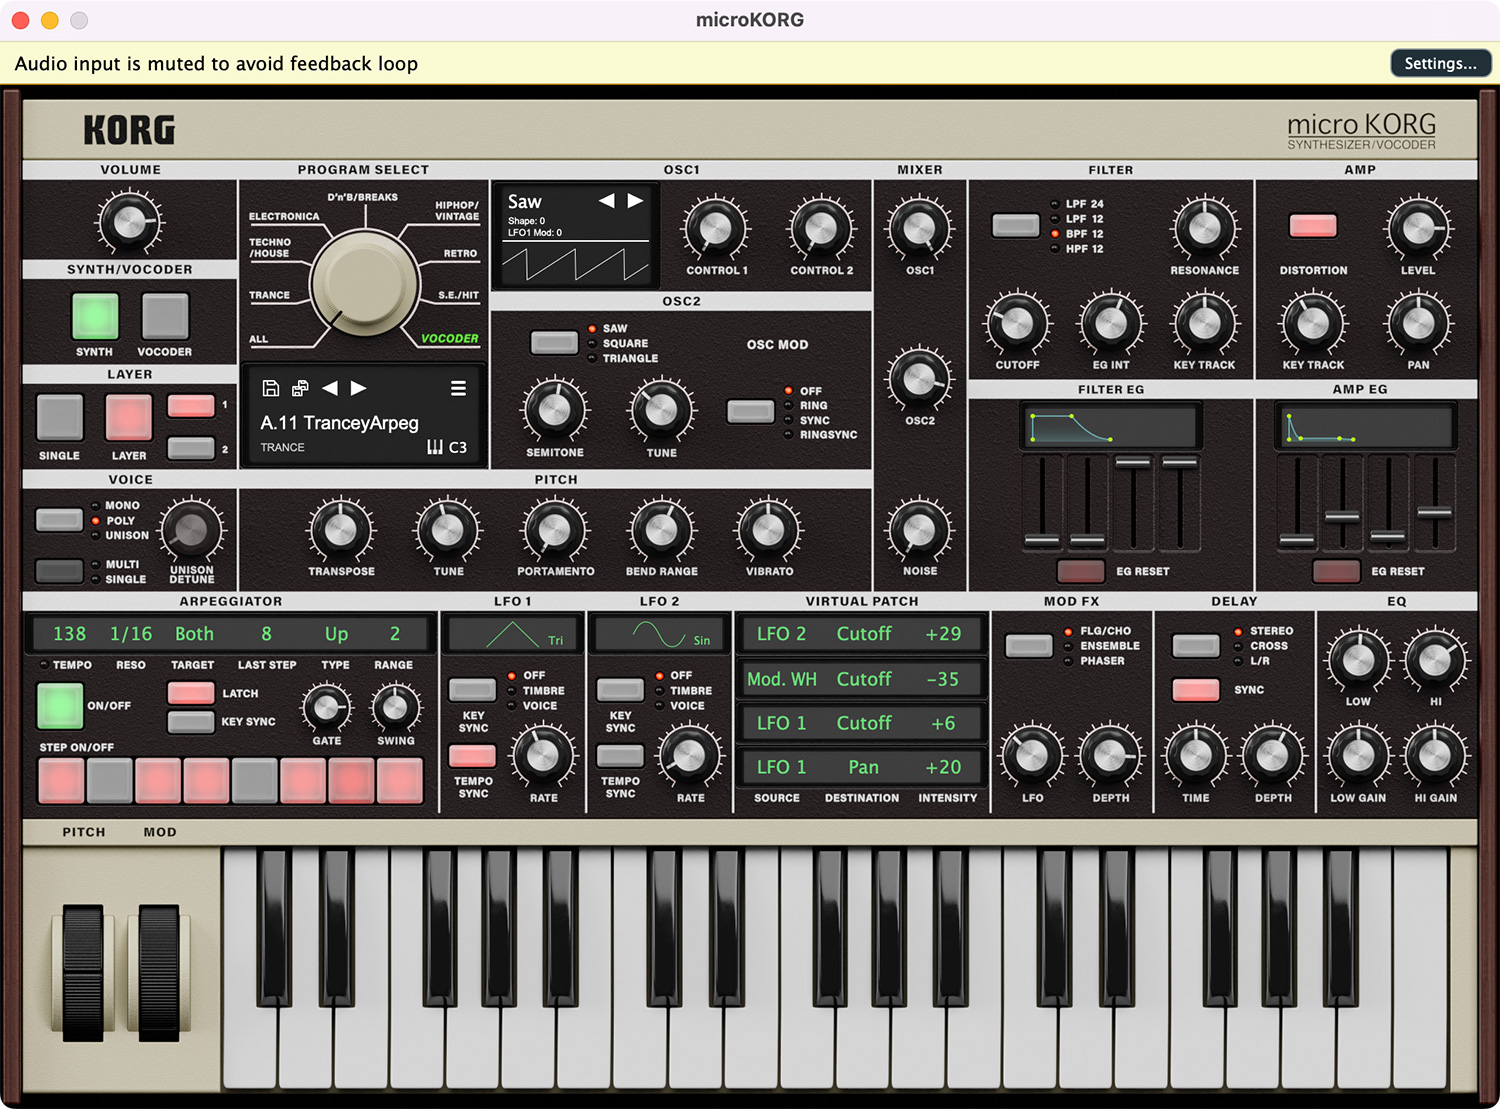Select VOCODER on program dial

450,338
